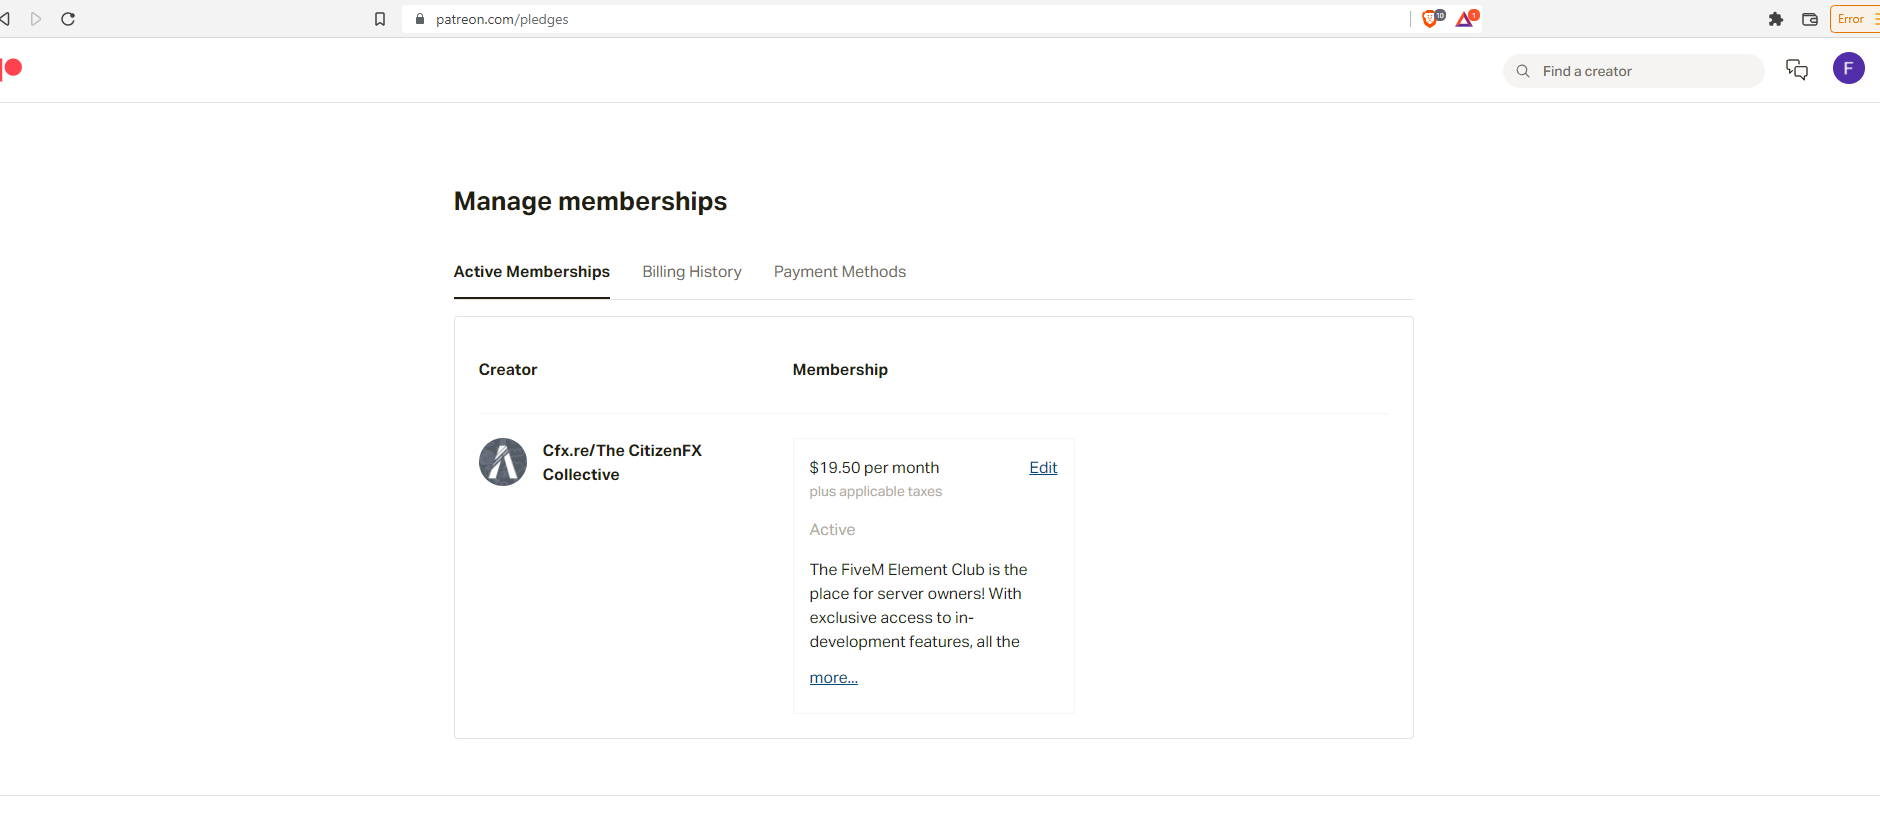
Task: Edit the $19.50 membership
Action: click(x=1043, y=468)
